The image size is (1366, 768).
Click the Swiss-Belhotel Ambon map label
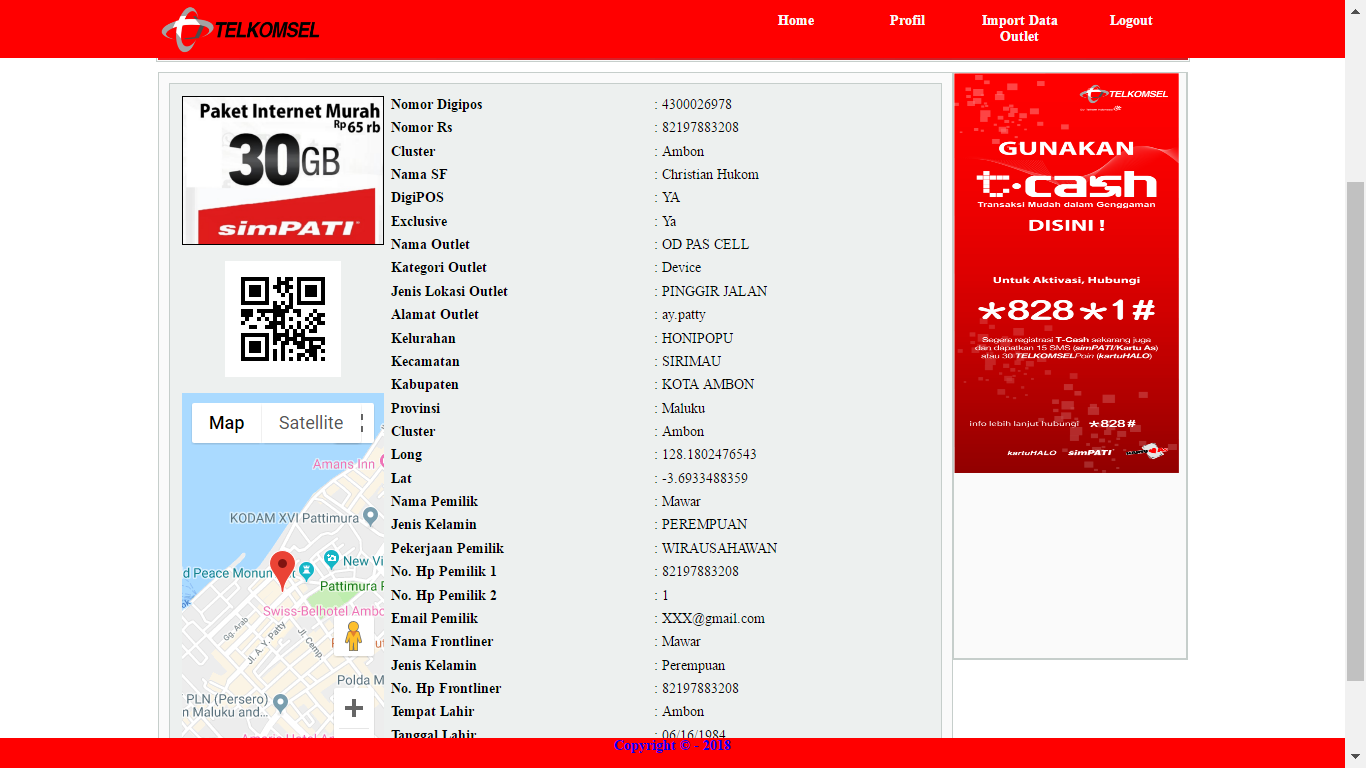pyautogui.click(x=322, y=611)
